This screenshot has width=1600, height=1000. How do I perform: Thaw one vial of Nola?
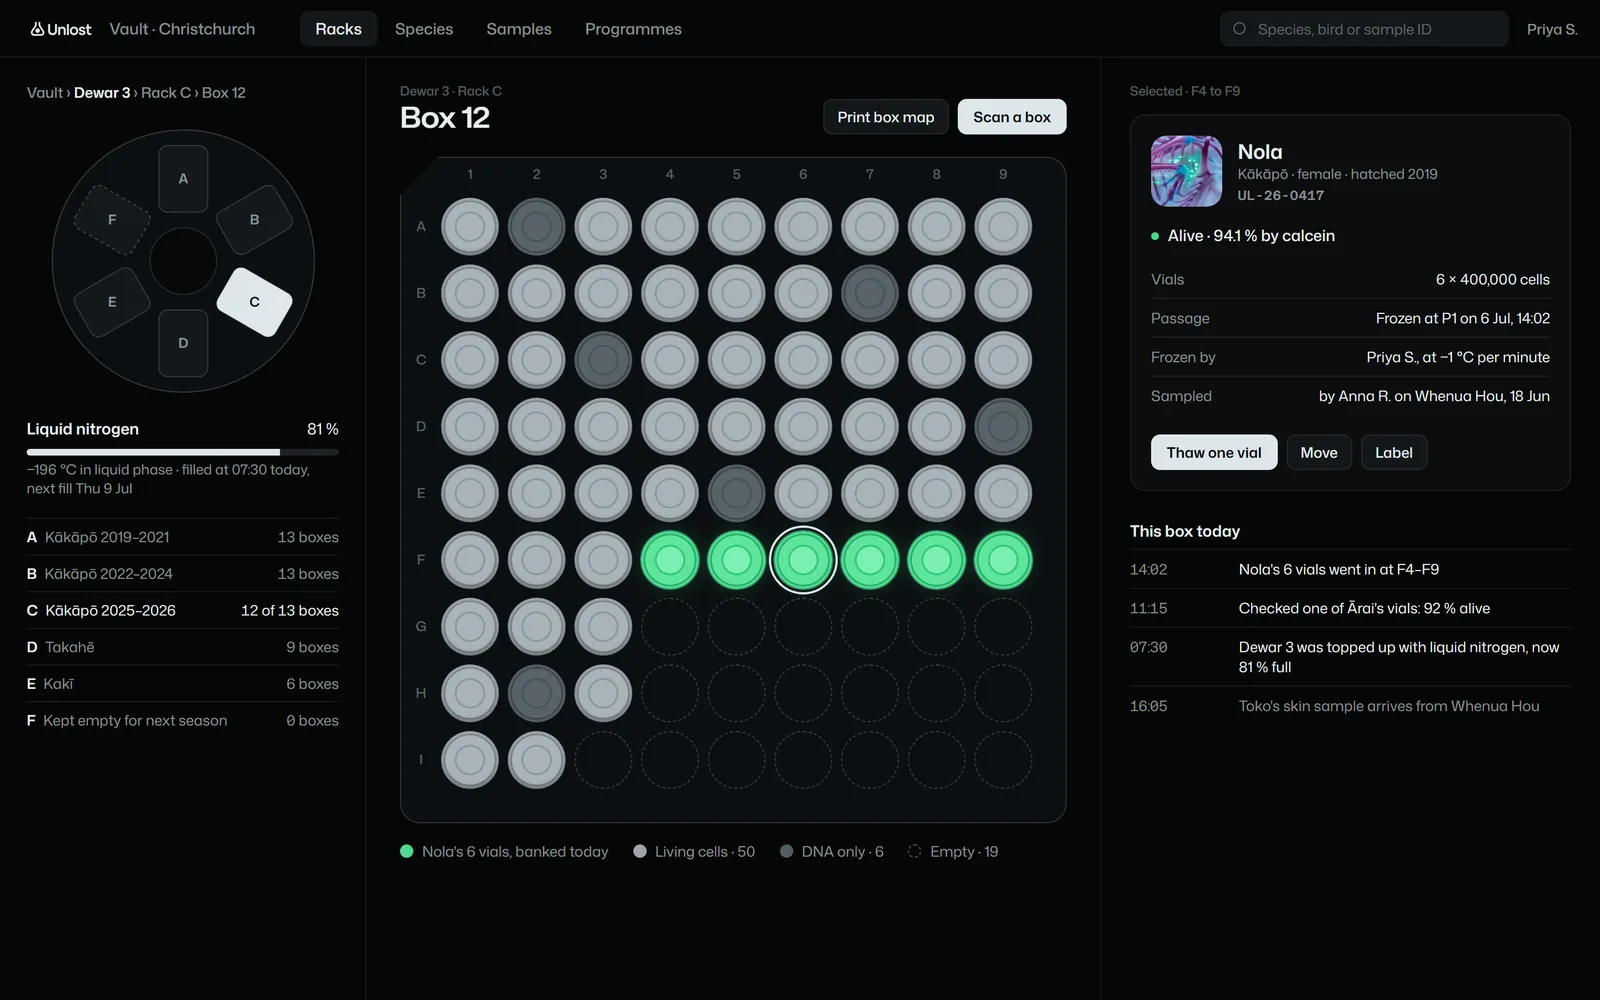pyautogui.click(x=1214, y=452)
